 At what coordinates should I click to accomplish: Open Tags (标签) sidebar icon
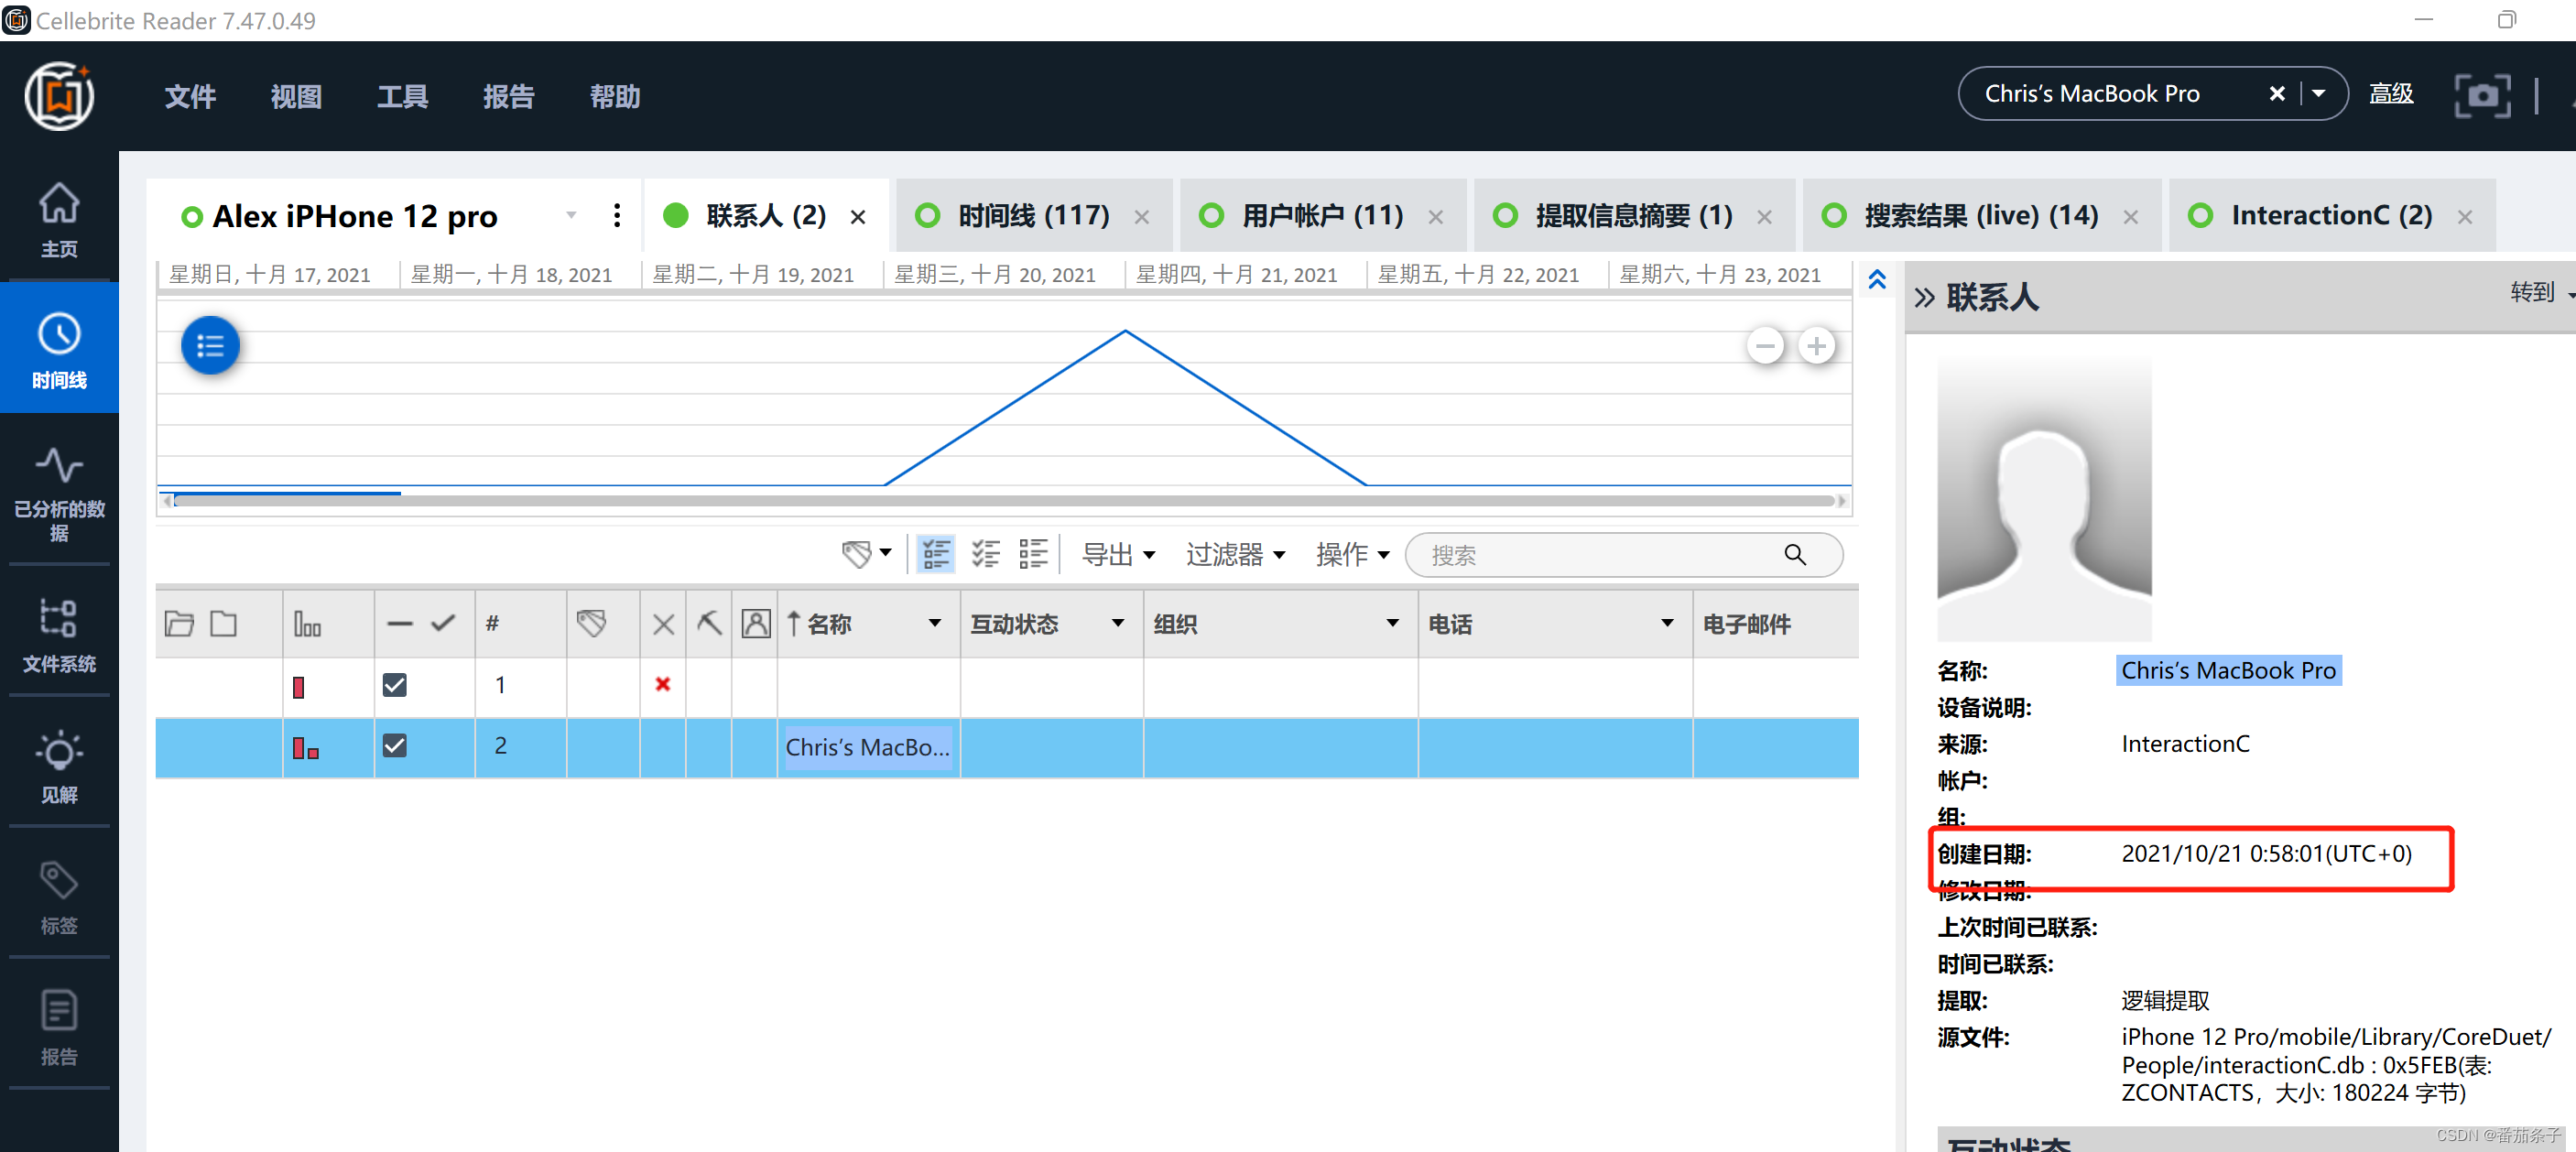click(x=59, y=897)
